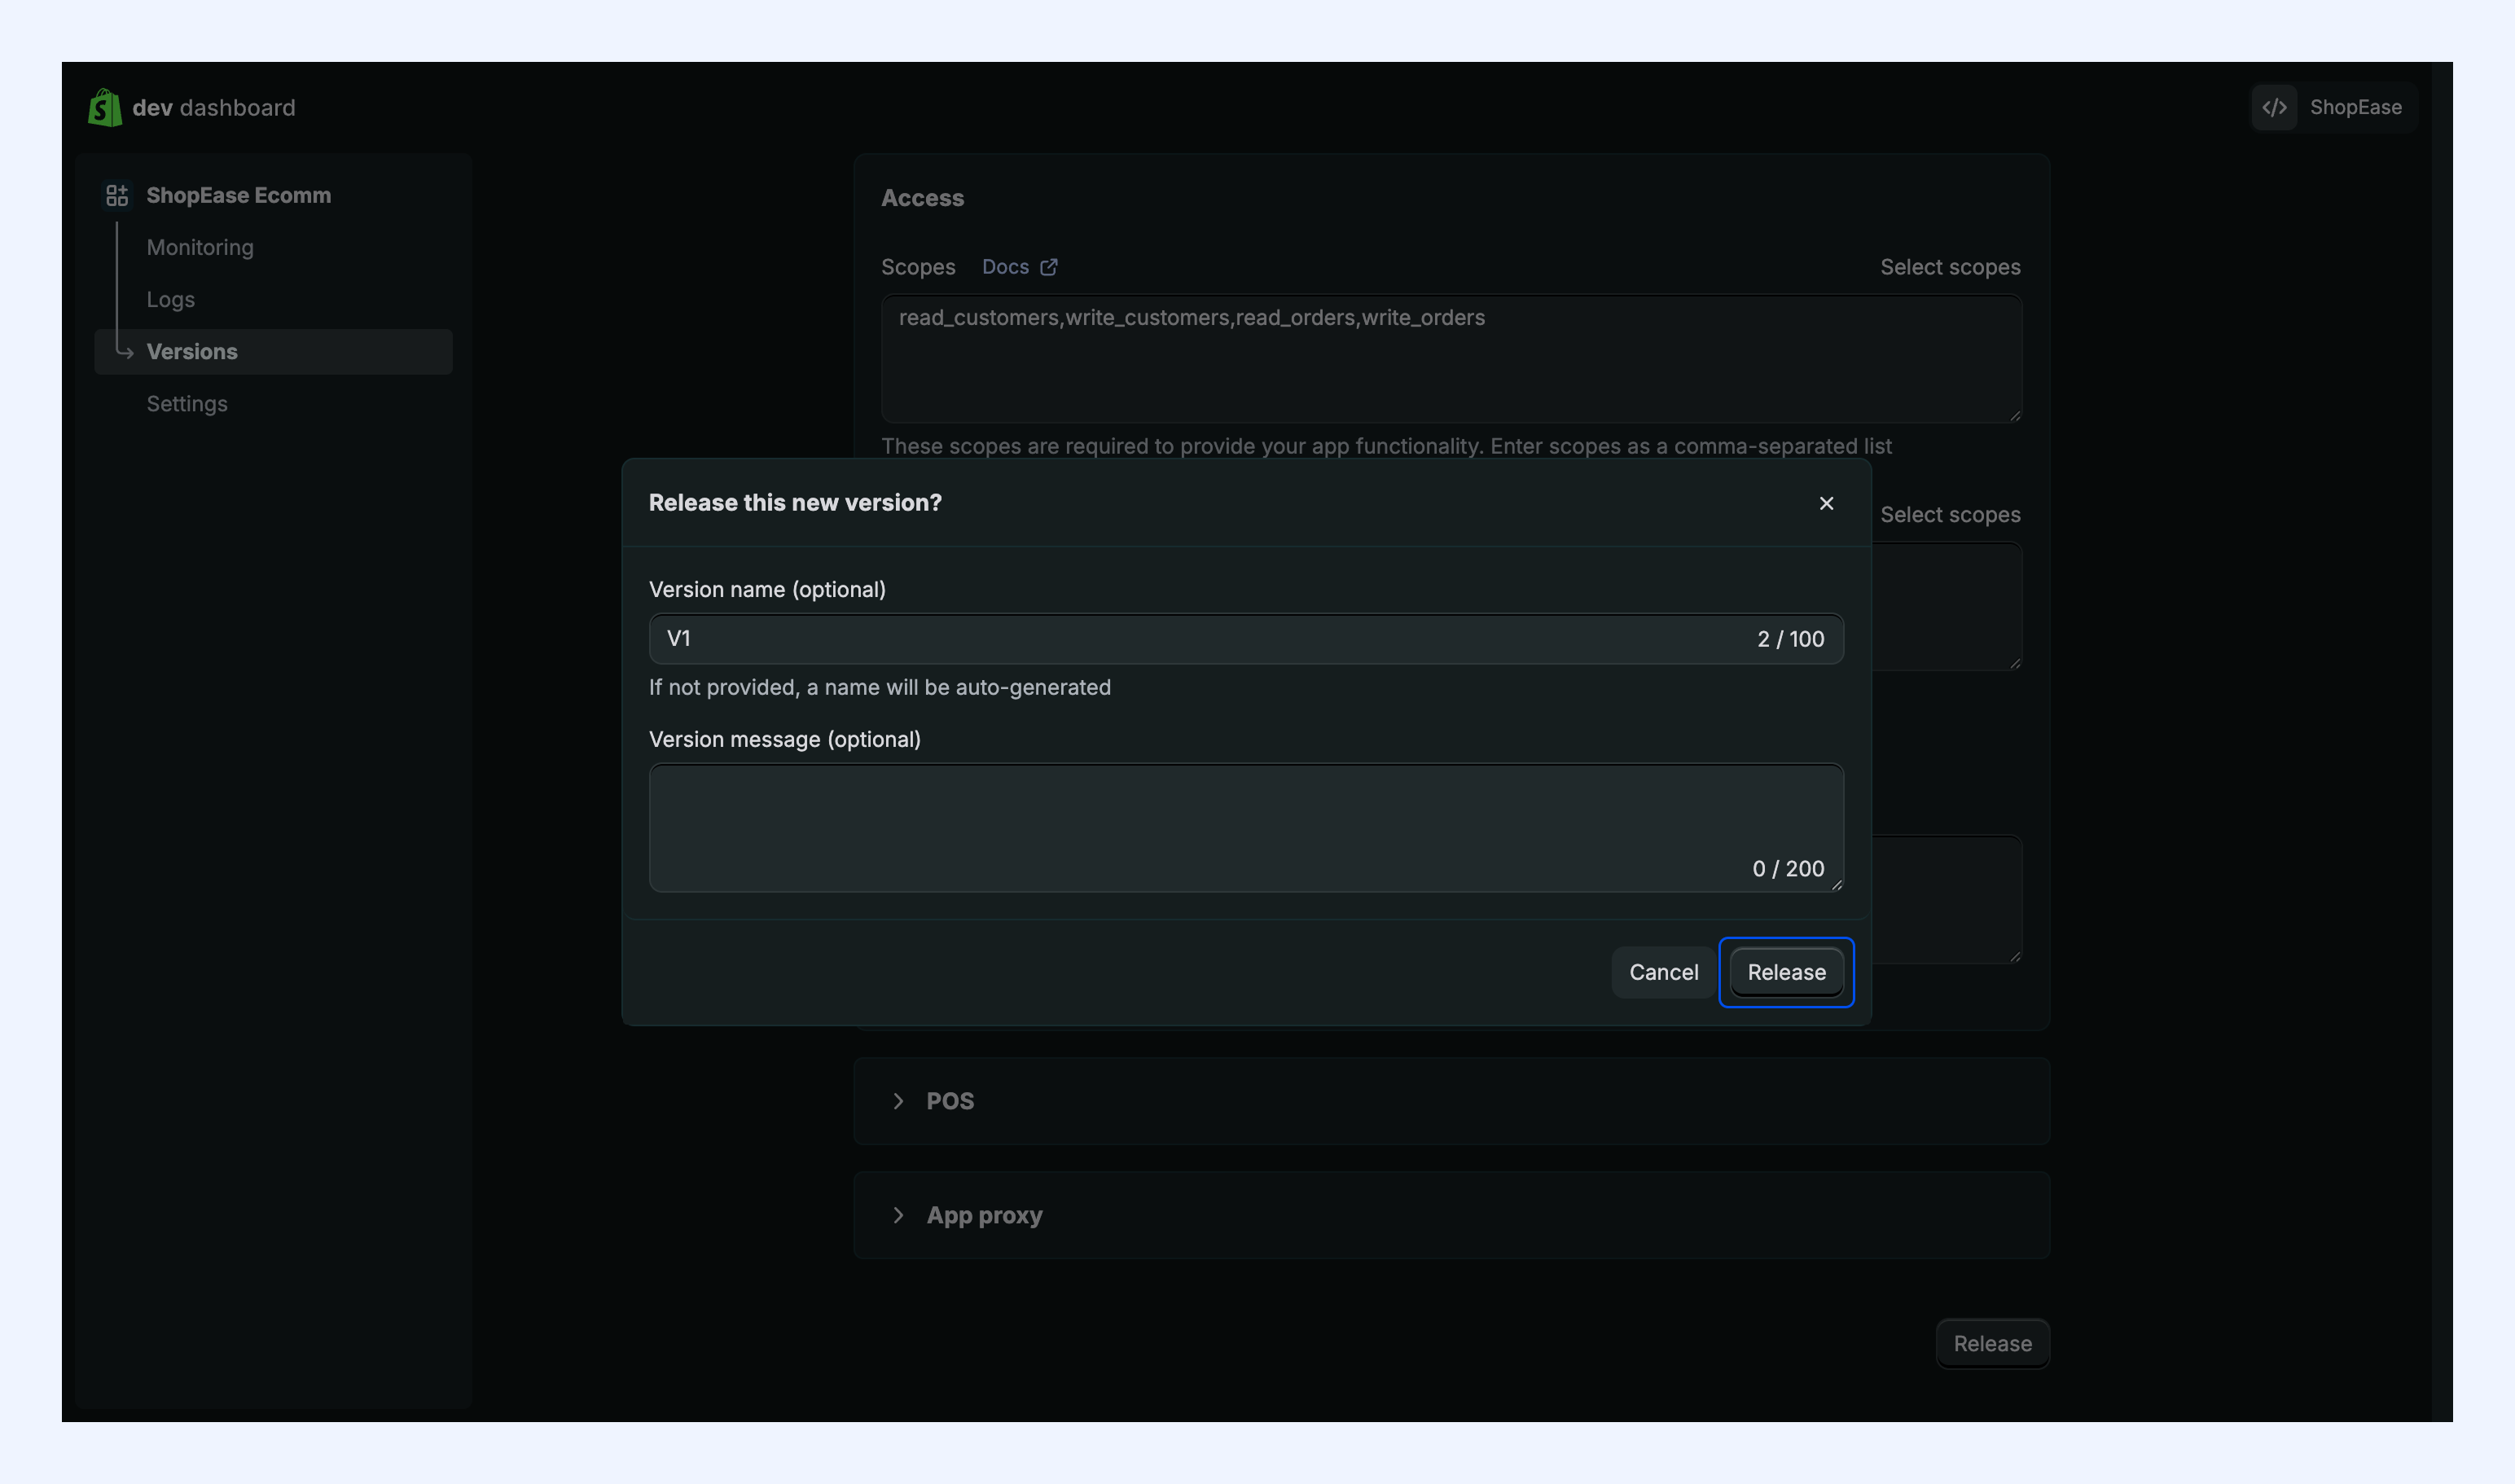Click the 0 / 200 character counter
Image resolution: width=2515 pixels, height=1484 pixels.
[x=1788, y=869]
